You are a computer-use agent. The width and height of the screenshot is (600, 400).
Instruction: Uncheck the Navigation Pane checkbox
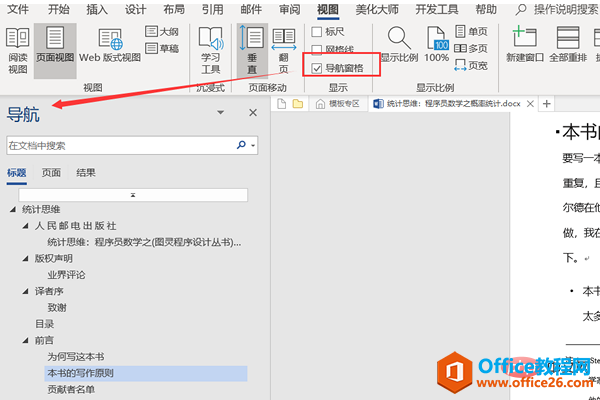click(317, 68)
